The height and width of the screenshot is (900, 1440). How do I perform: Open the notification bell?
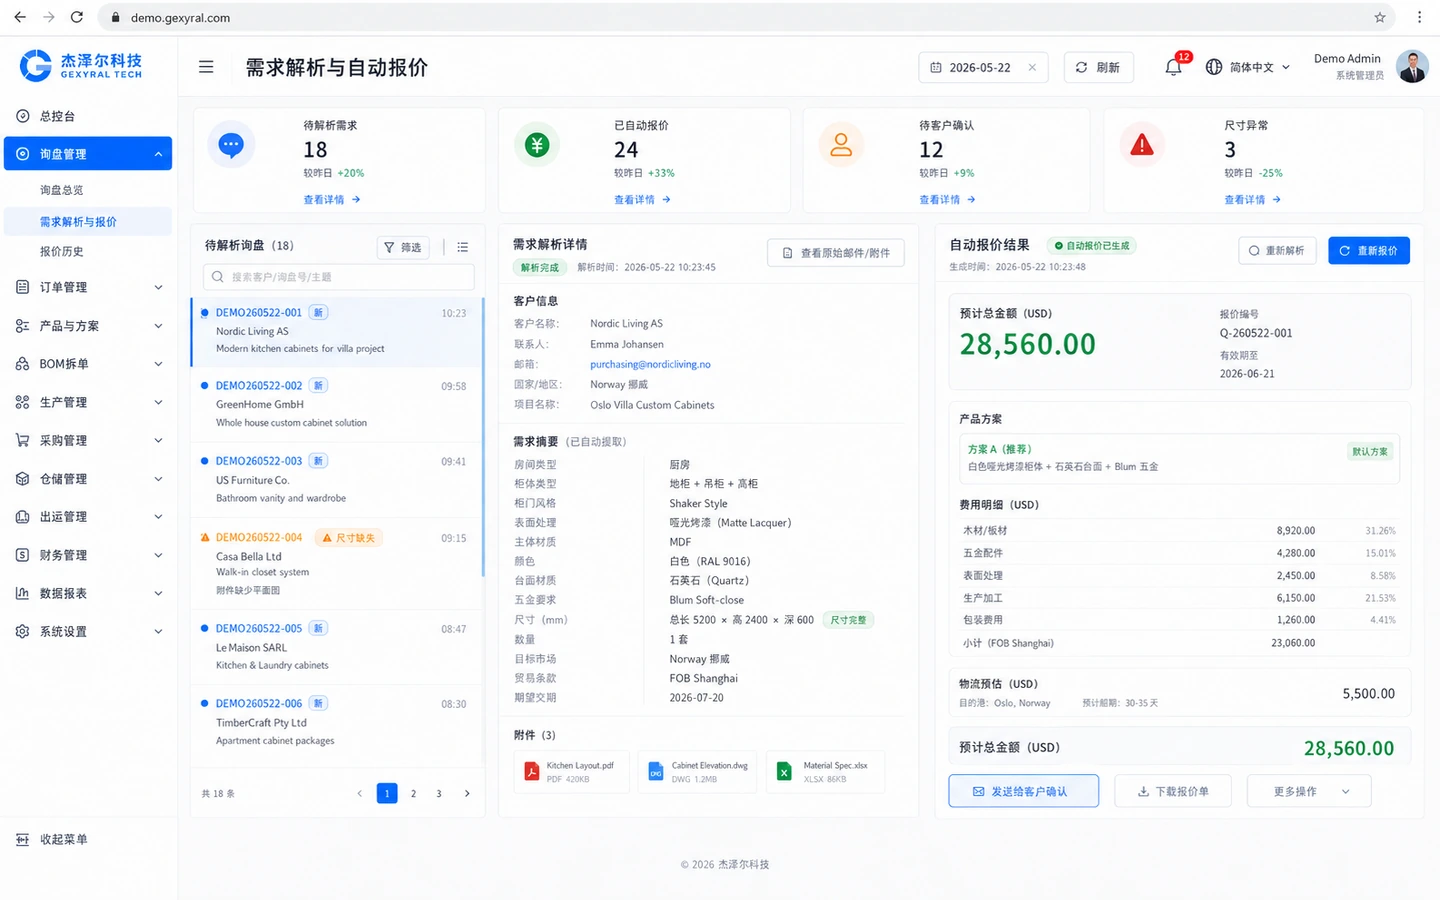pos(1174,67)
